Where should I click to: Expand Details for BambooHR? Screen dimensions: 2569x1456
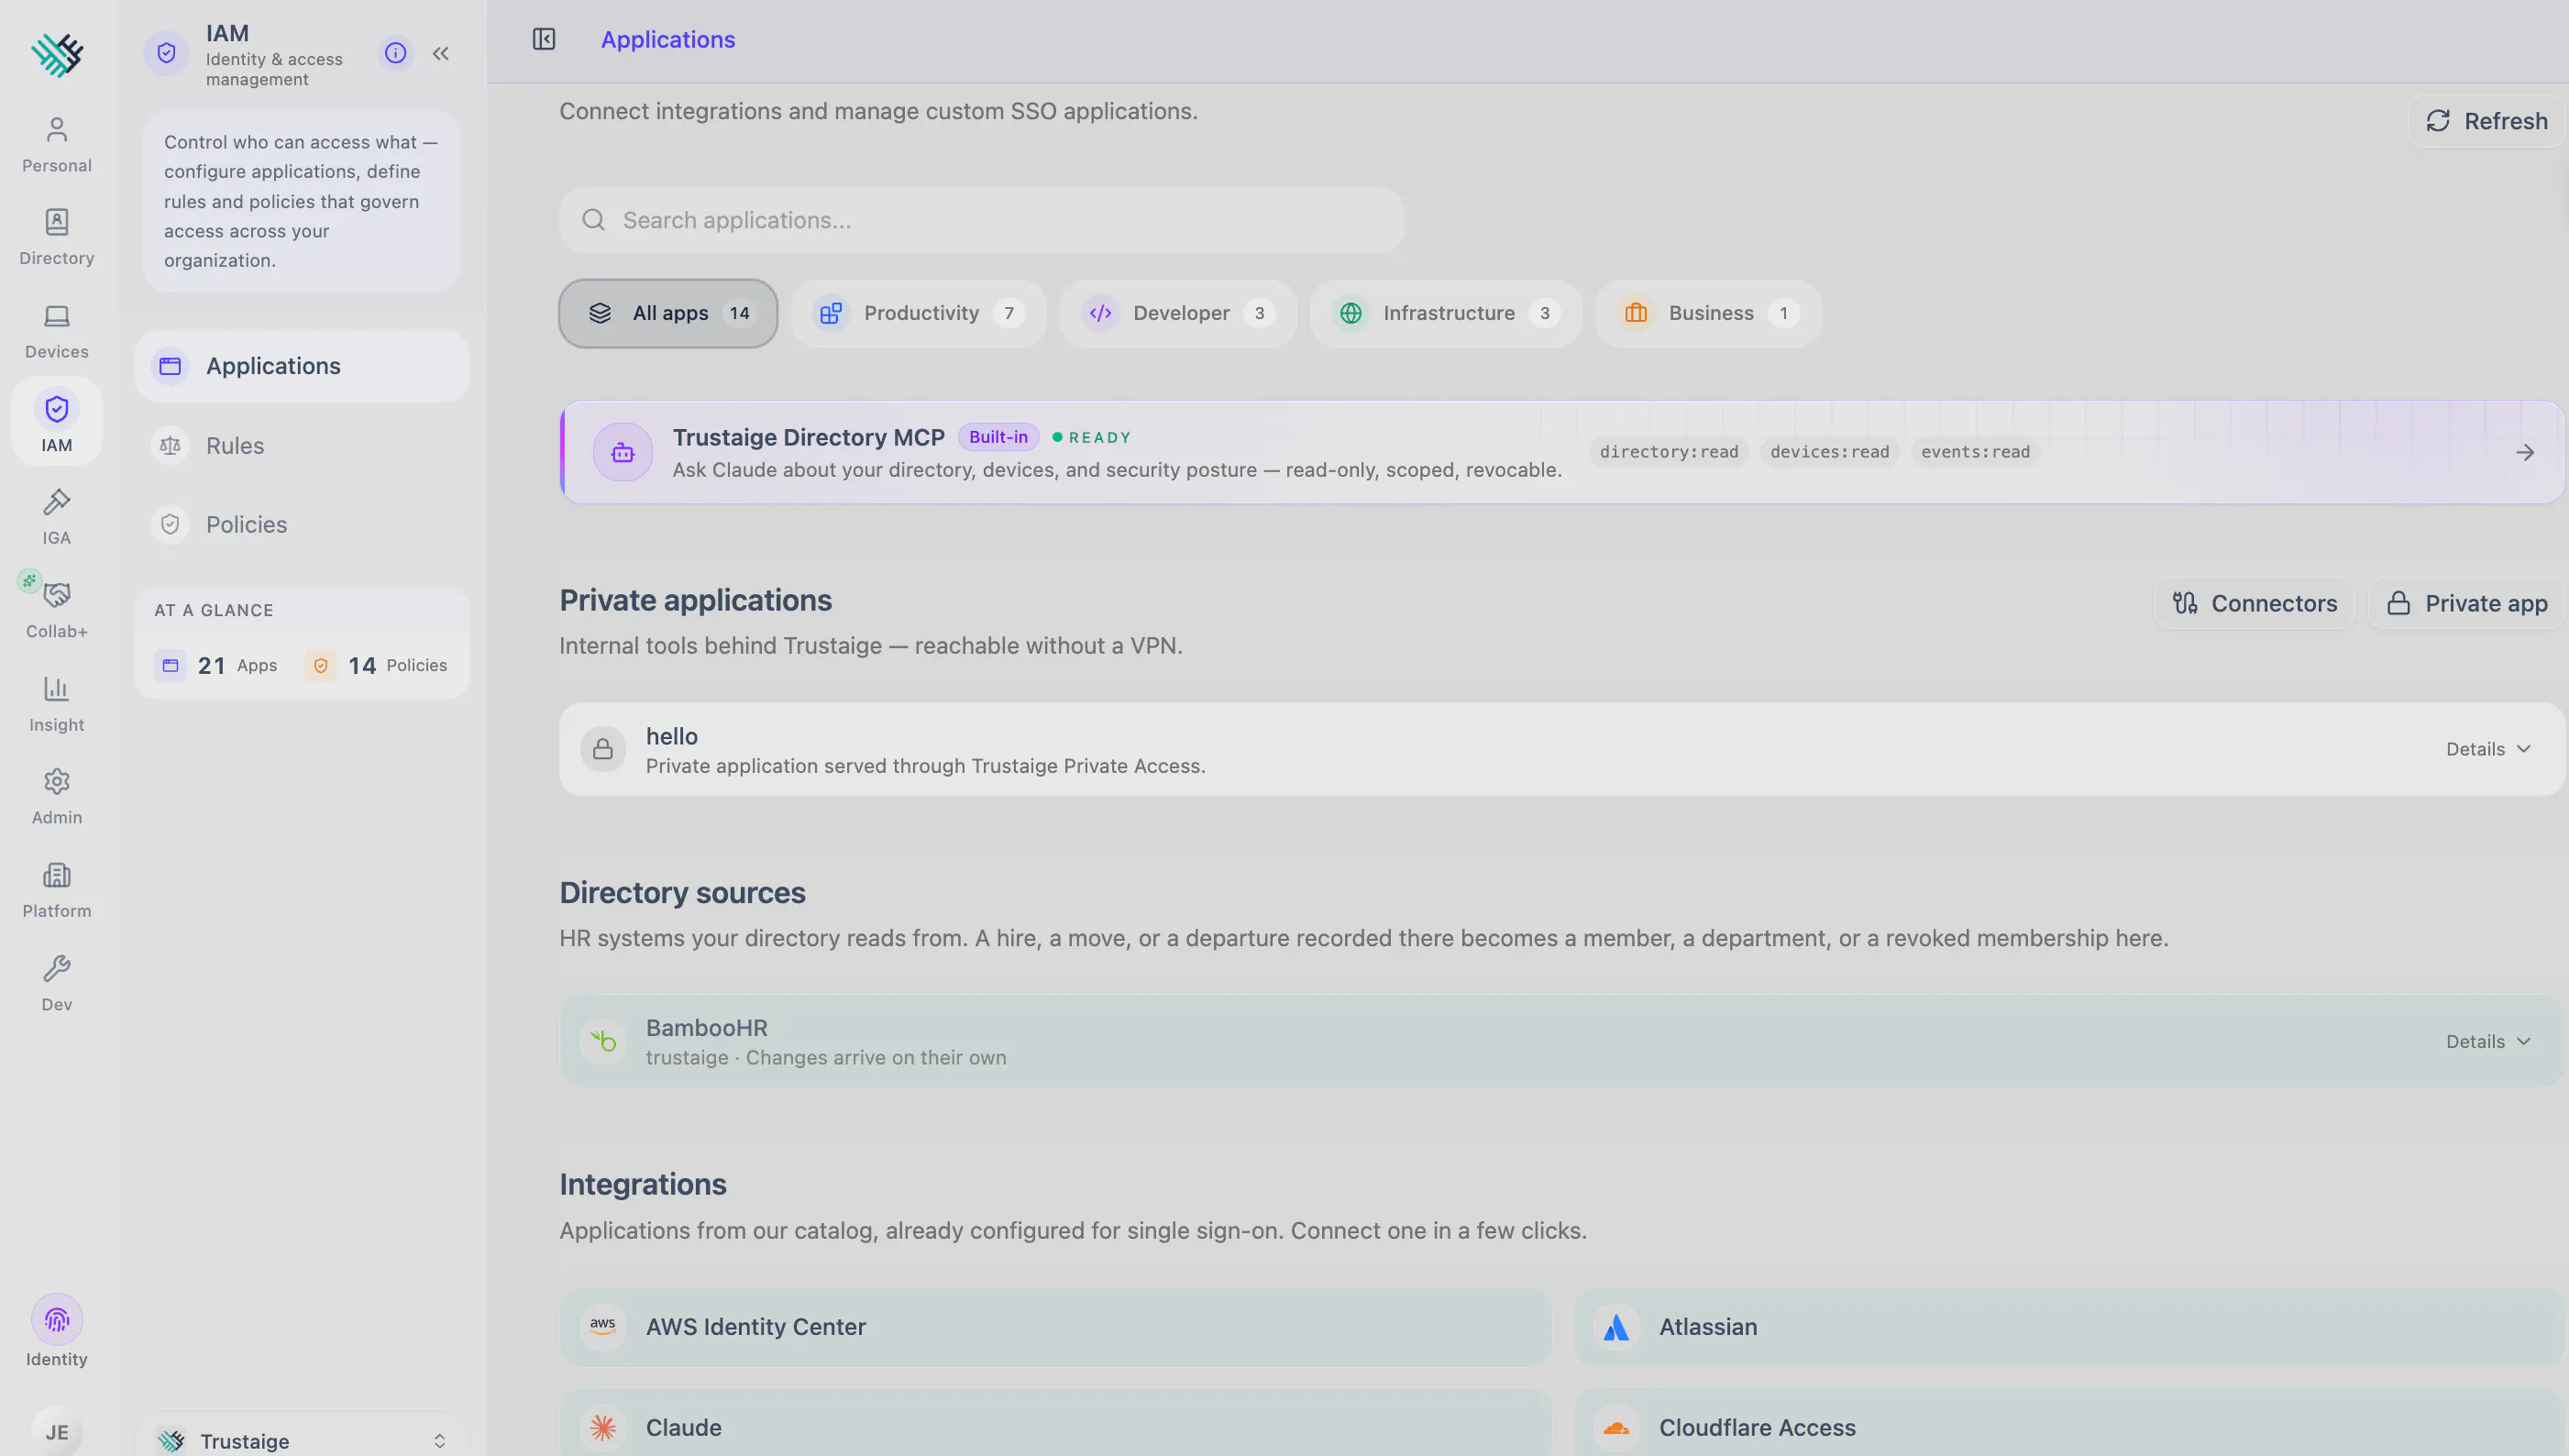click(x=2488, y=1042)
